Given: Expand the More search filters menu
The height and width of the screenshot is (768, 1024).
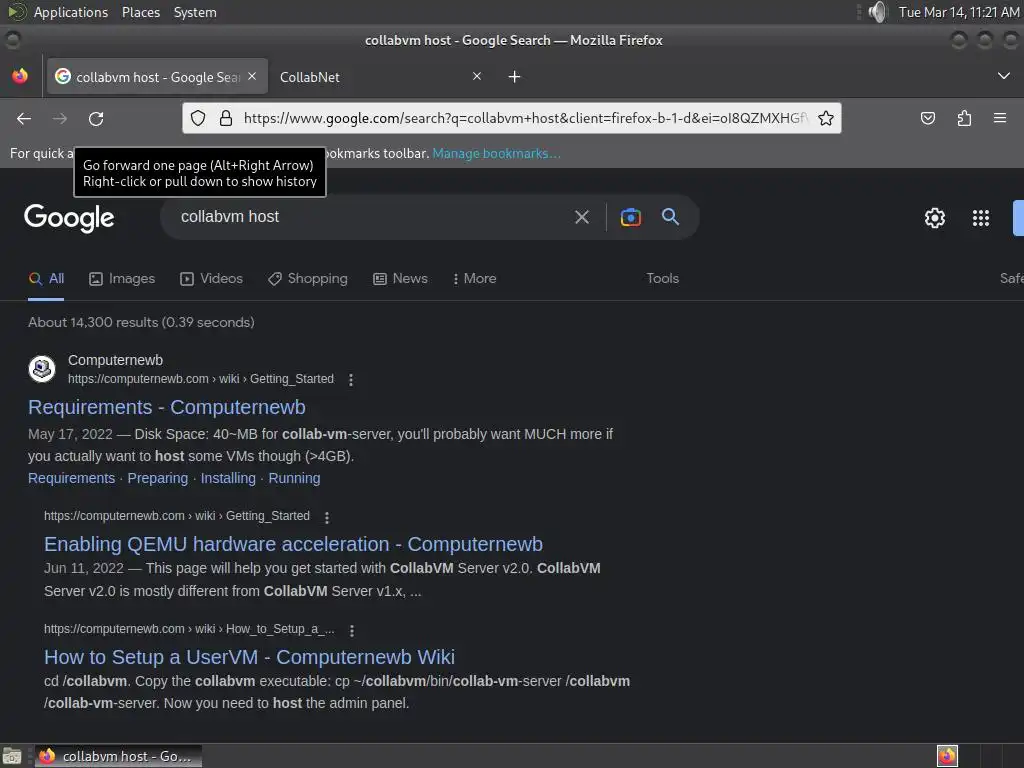Looking at the screenshot, I should (475, 278).
